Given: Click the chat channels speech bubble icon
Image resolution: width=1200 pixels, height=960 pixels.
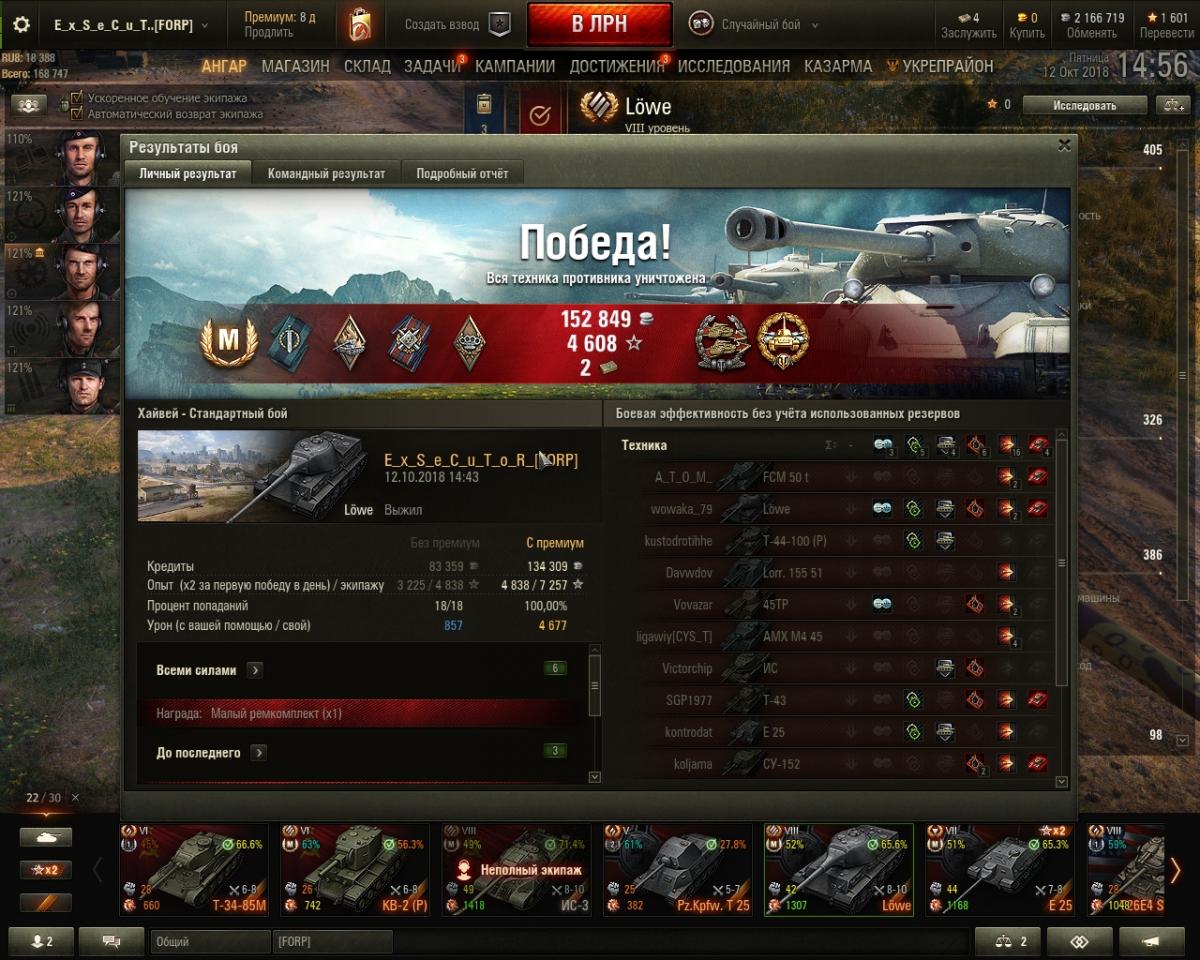Looking at the screenshot, I should (x=112, y=942).
